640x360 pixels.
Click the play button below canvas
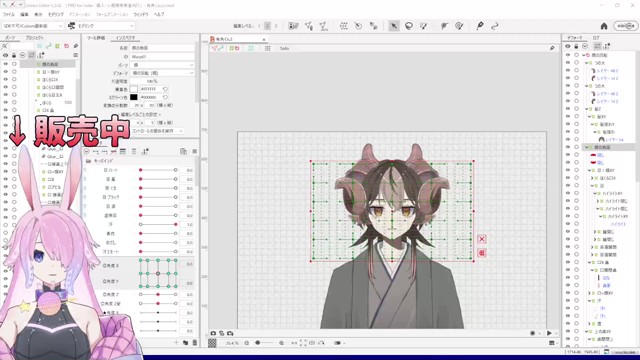pyautogui.click(x=549, y=333)
